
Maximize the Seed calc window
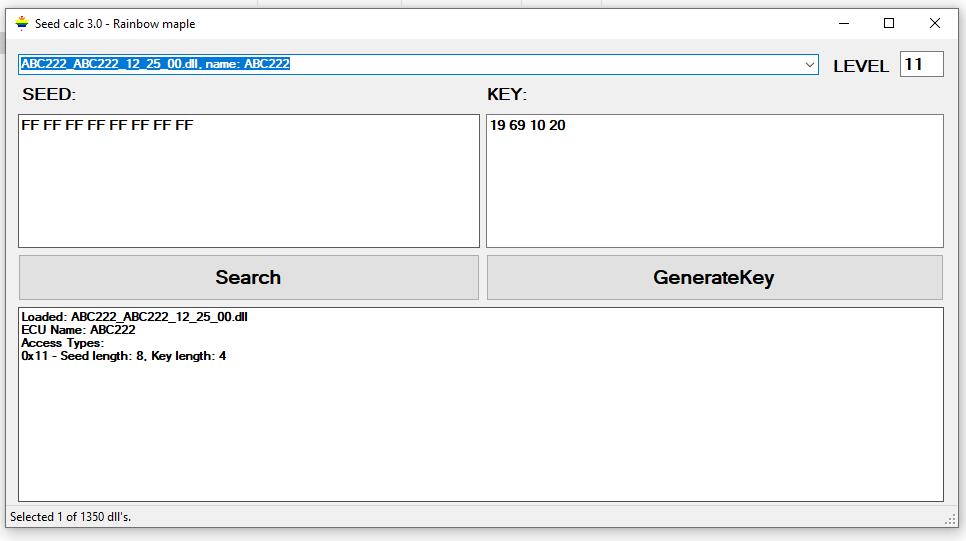(888, 23)
